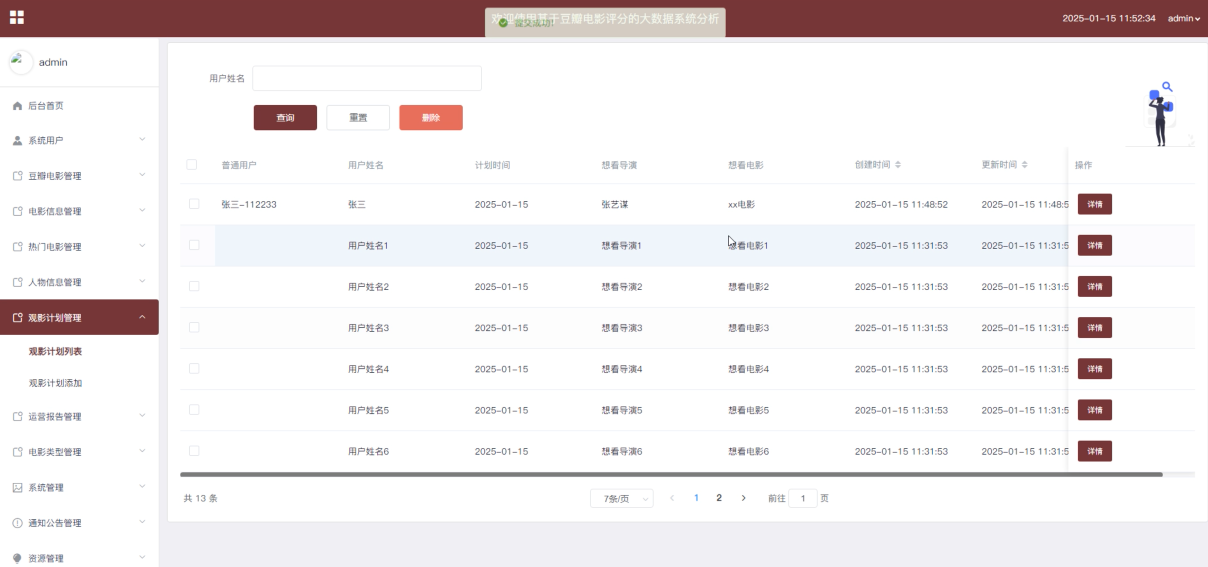Click the search illustration at top right
This screenshot has height=567, width=1208.
coord(1160,114)
